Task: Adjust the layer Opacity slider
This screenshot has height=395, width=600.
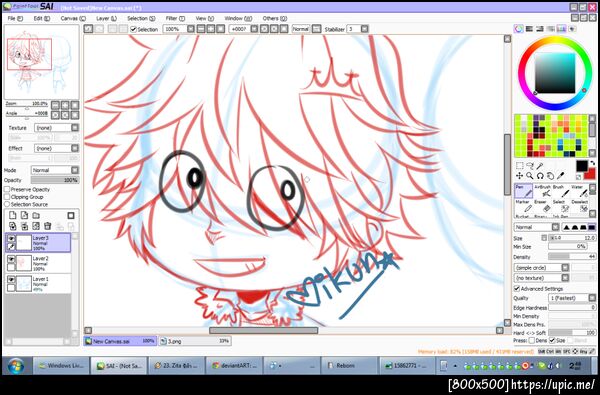Action: (x=55, y=180)
